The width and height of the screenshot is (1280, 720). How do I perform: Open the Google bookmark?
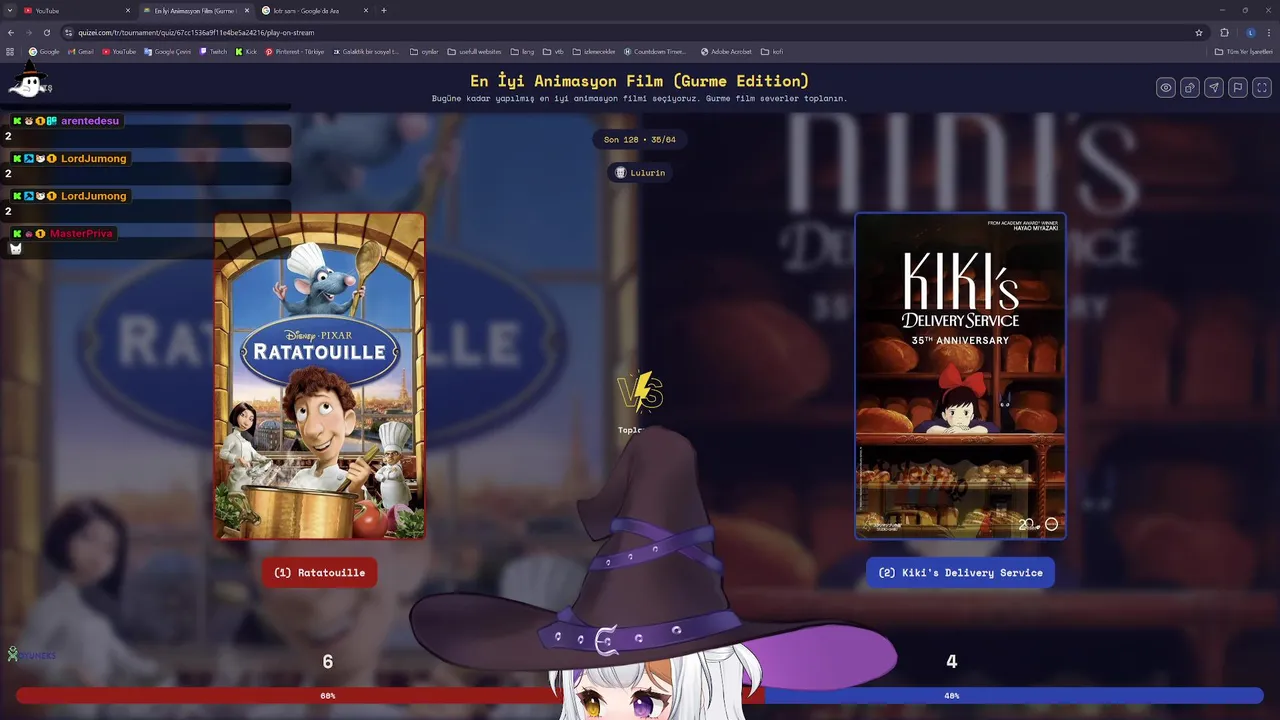[x=44, y=51]
